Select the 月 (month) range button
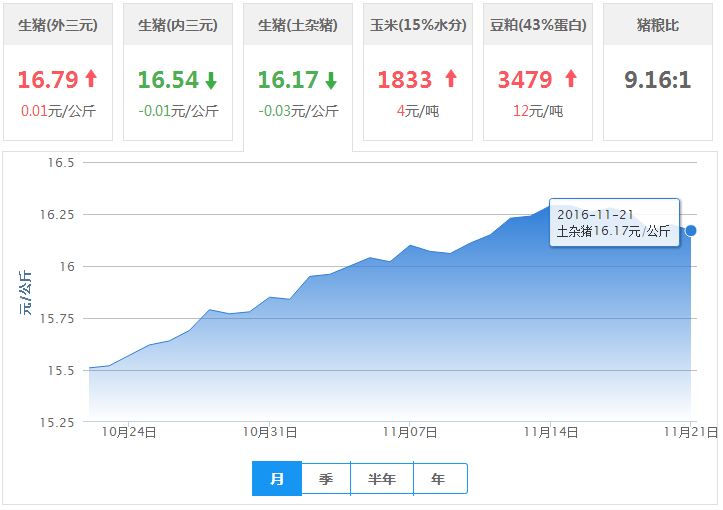This screenshot has height=510, width=723. click(277, 479)
